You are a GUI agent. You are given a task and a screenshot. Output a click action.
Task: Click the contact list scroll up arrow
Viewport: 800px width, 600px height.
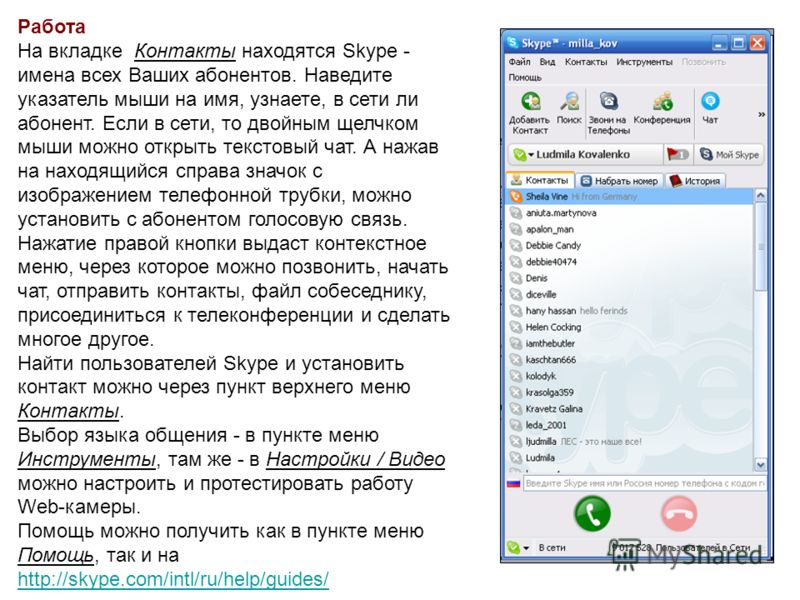coord(760,195)
